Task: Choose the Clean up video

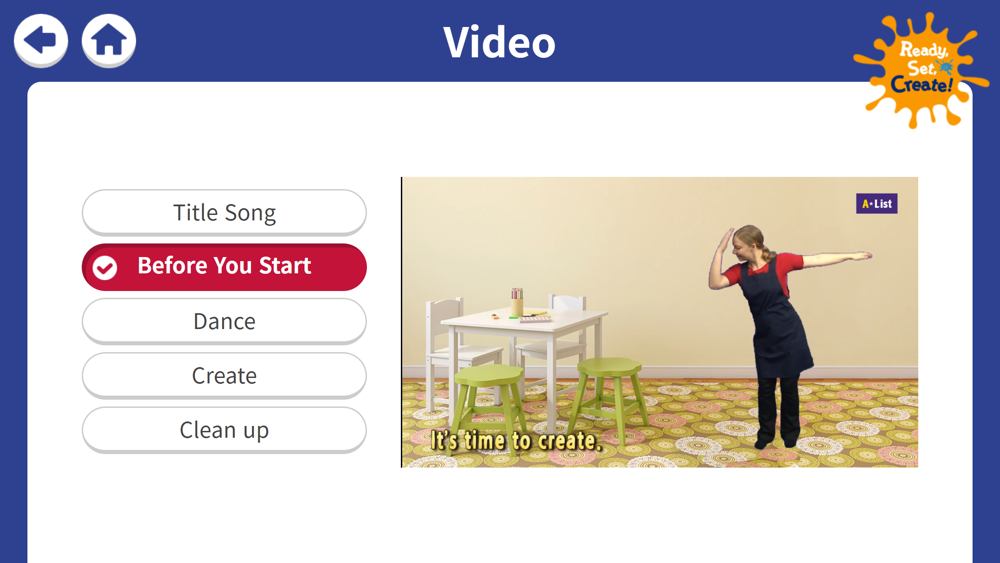Action: [224, 430]
